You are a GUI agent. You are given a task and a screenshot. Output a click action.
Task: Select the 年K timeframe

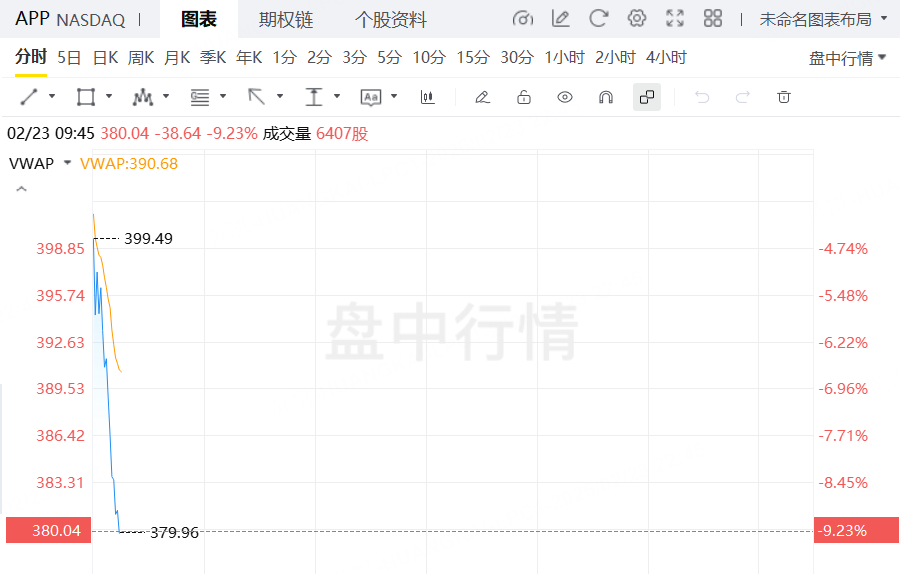(x=249, y=57)
